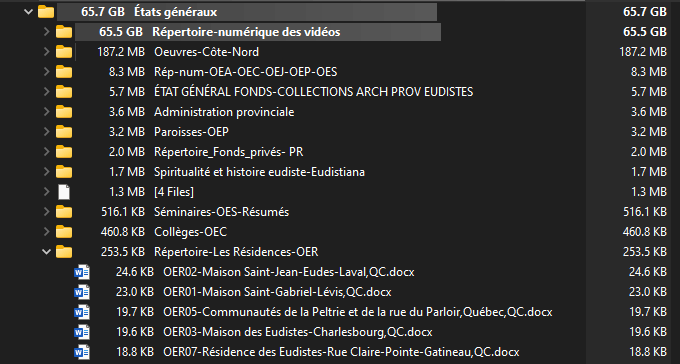The width and height of the screenshot is (680, 364).
Task: Click 65.5 GB size value in right column
Action: 645,32
